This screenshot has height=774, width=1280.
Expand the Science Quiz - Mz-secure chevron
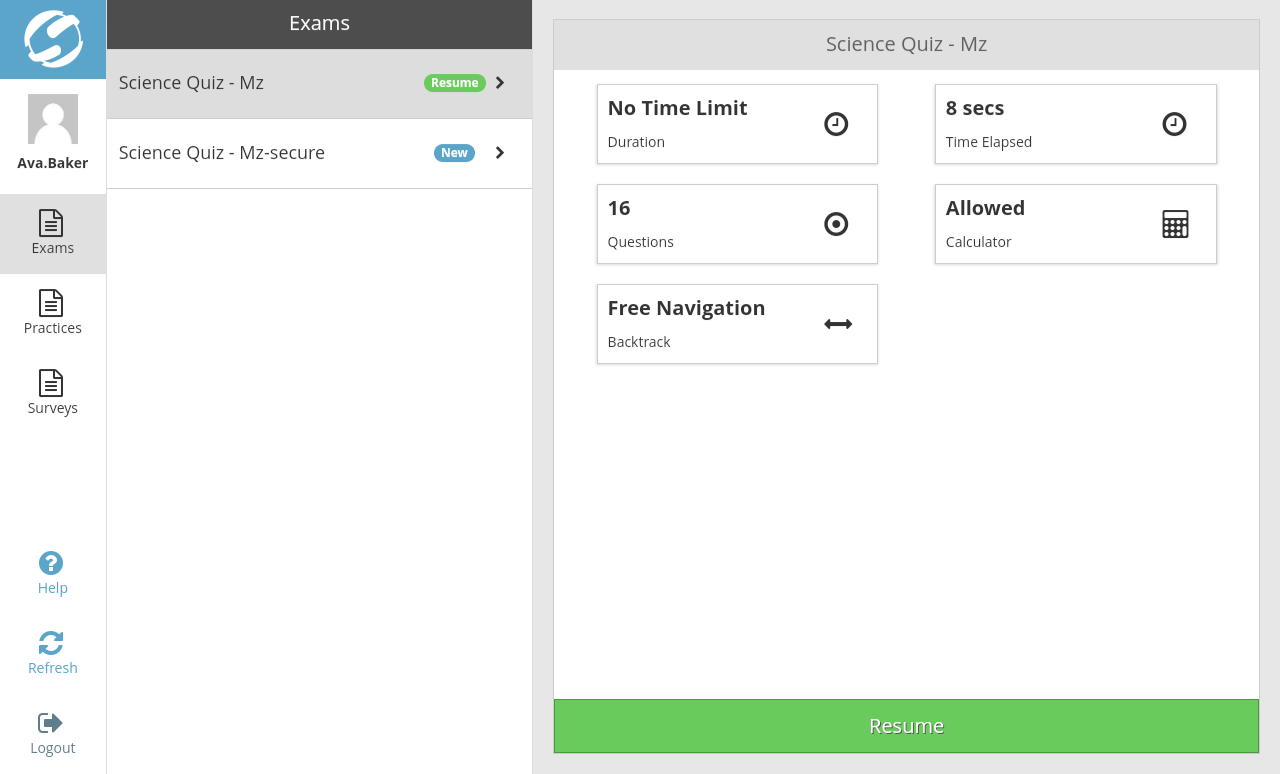(x=500, y=153)
